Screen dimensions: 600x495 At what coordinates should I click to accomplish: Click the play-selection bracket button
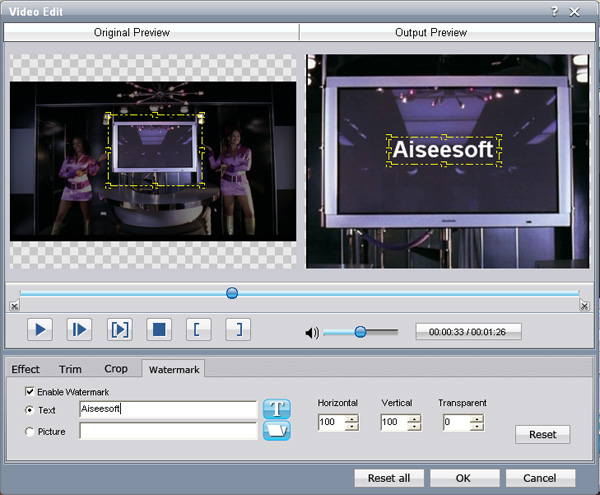pos(119,329)
